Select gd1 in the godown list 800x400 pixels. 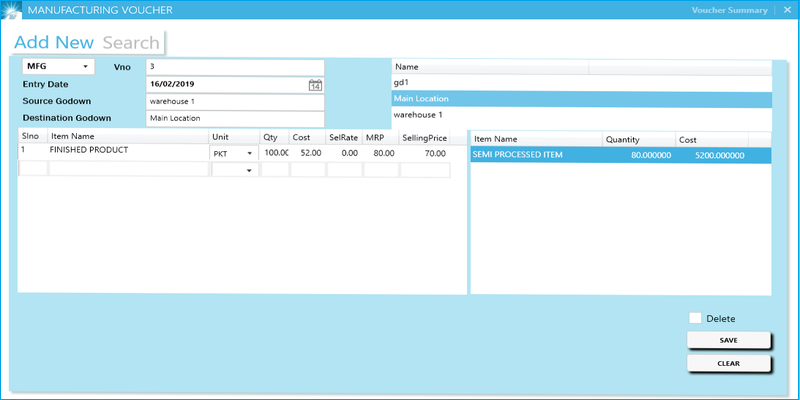point(582,82)
